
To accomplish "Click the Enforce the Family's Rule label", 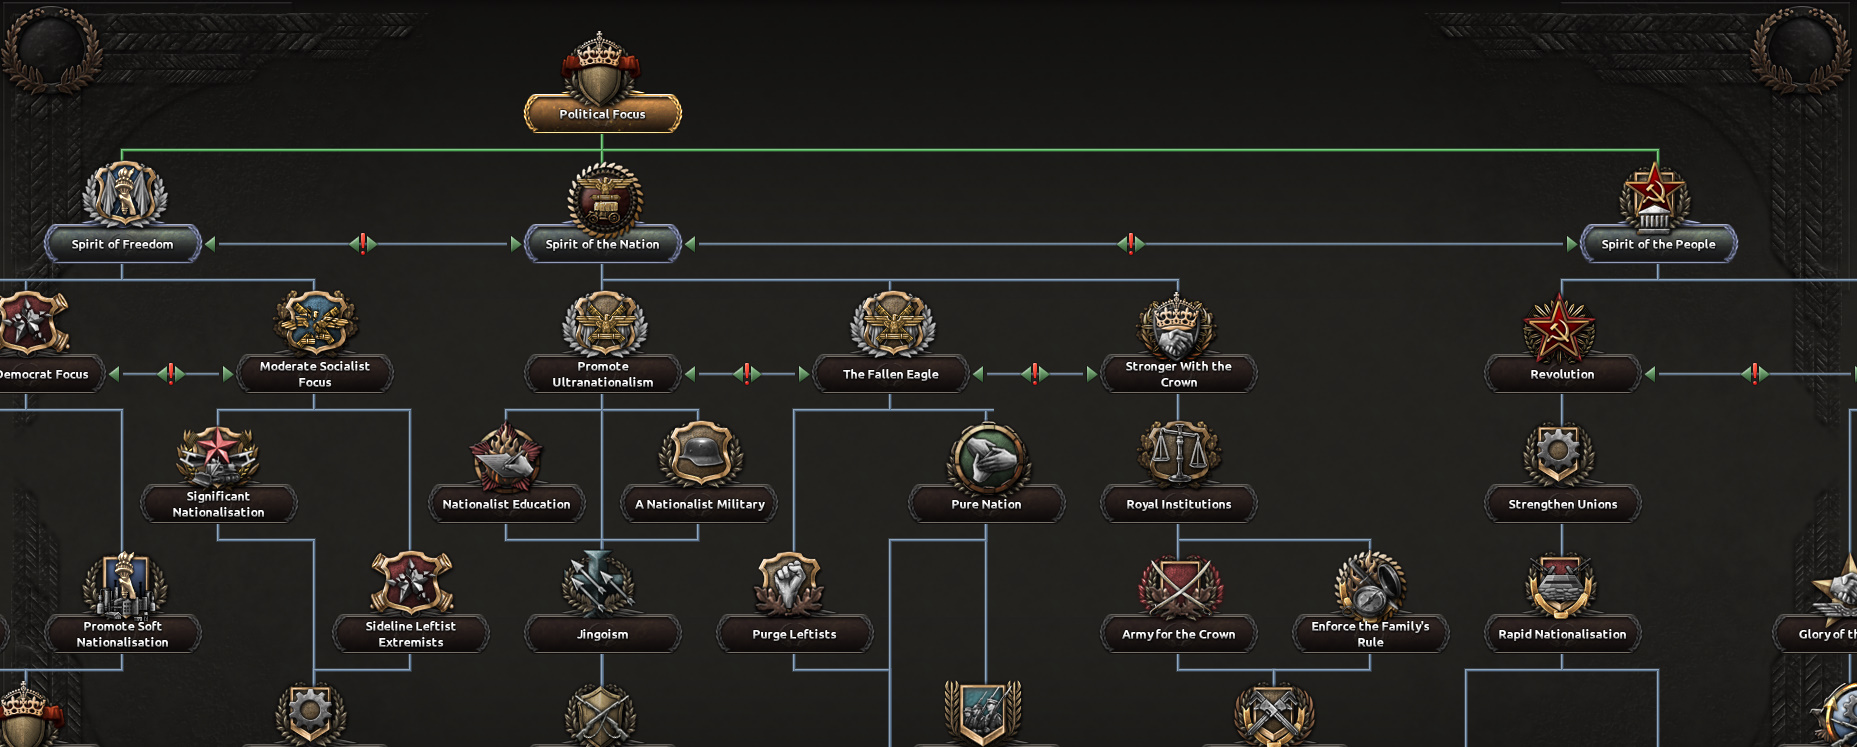I will click(1370, 634).
